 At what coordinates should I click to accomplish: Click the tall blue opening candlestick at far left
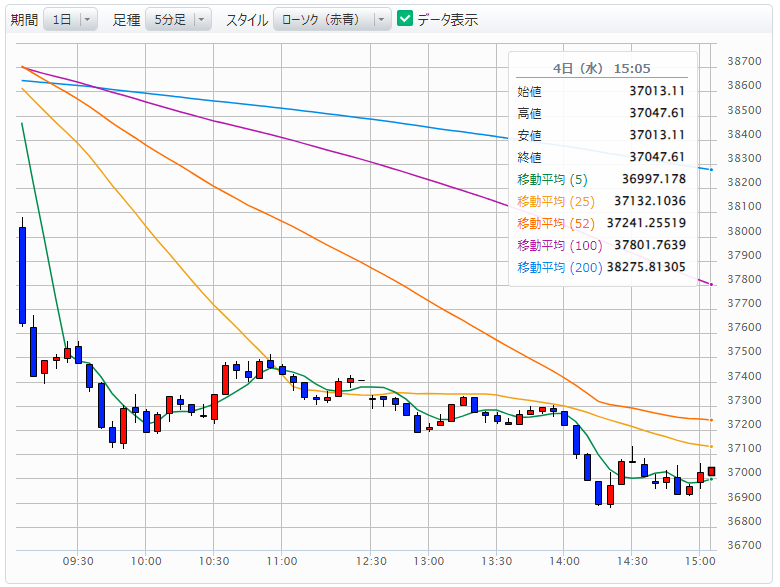point(22,275)
